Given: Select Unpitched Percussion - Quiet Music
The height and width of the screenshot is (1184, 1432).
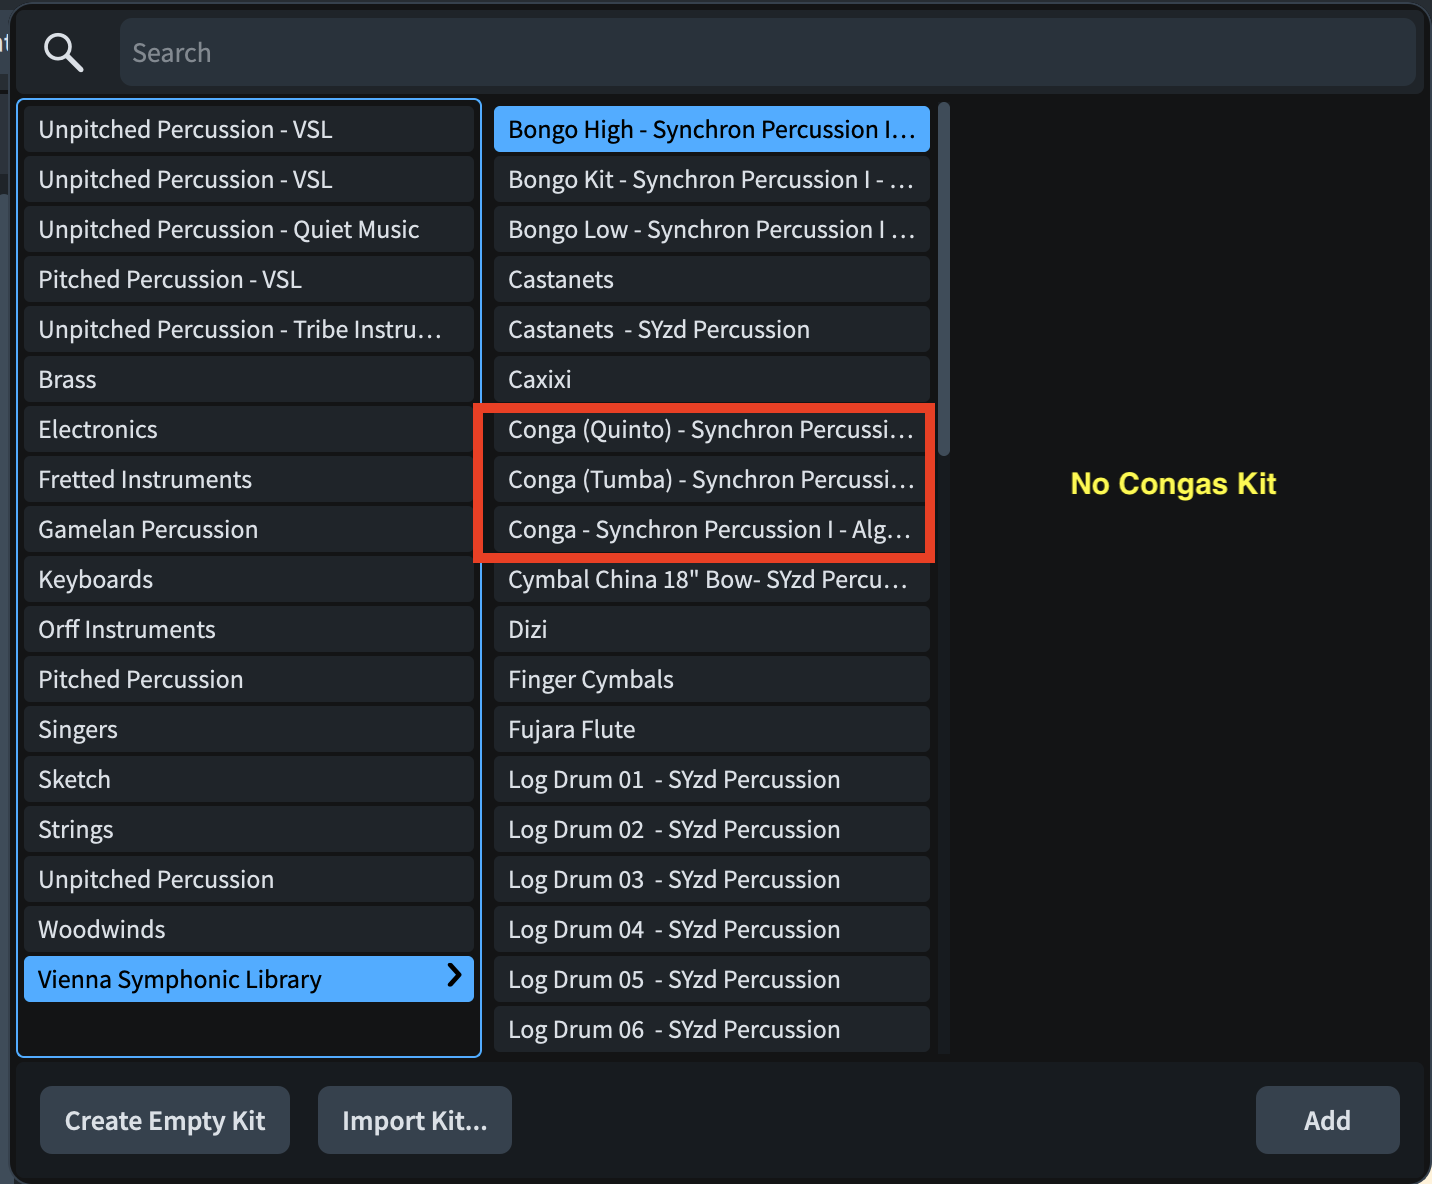Looking at the screenshot, I should coord(248,230).
